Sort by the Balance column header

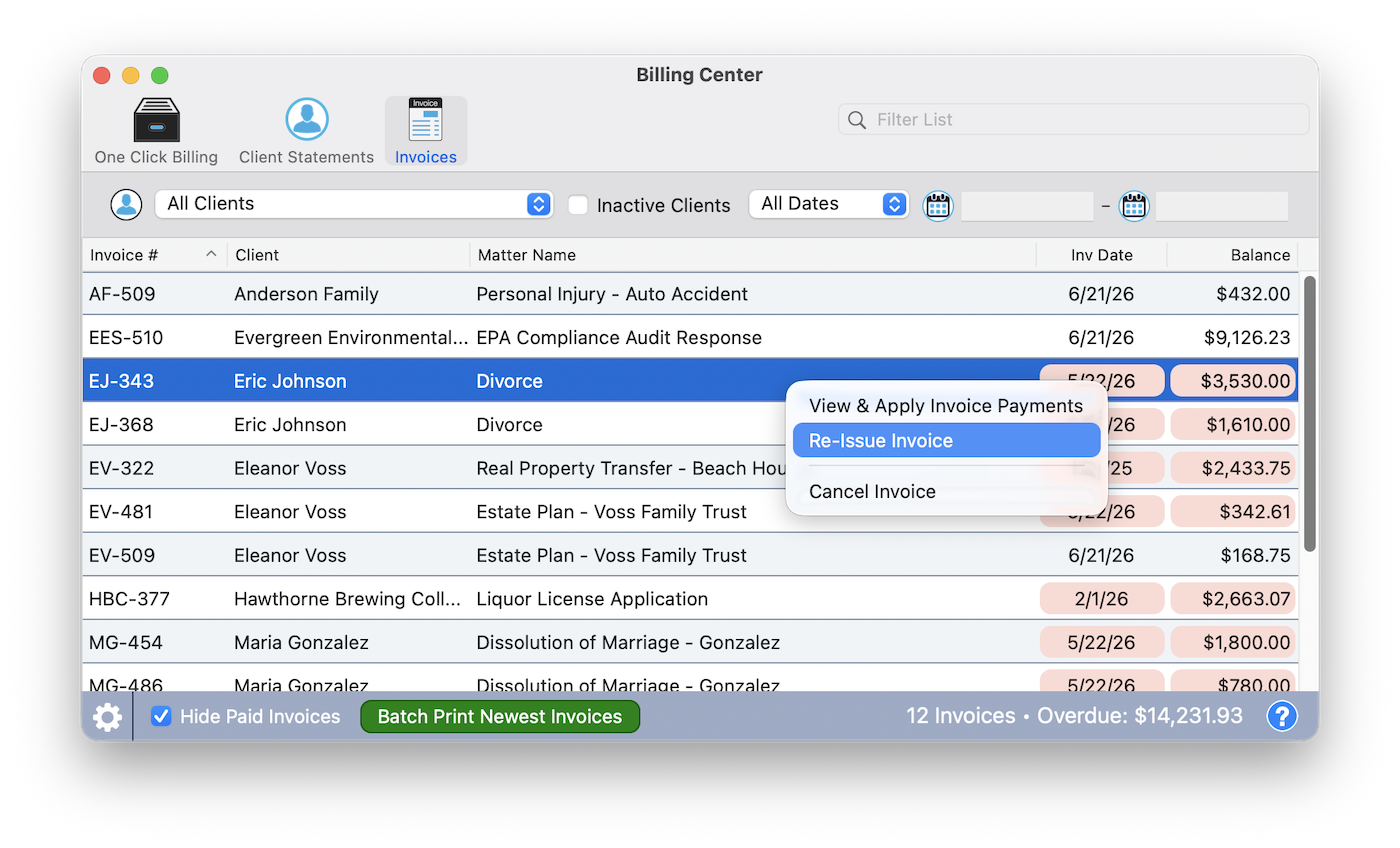coord(1233,255)
